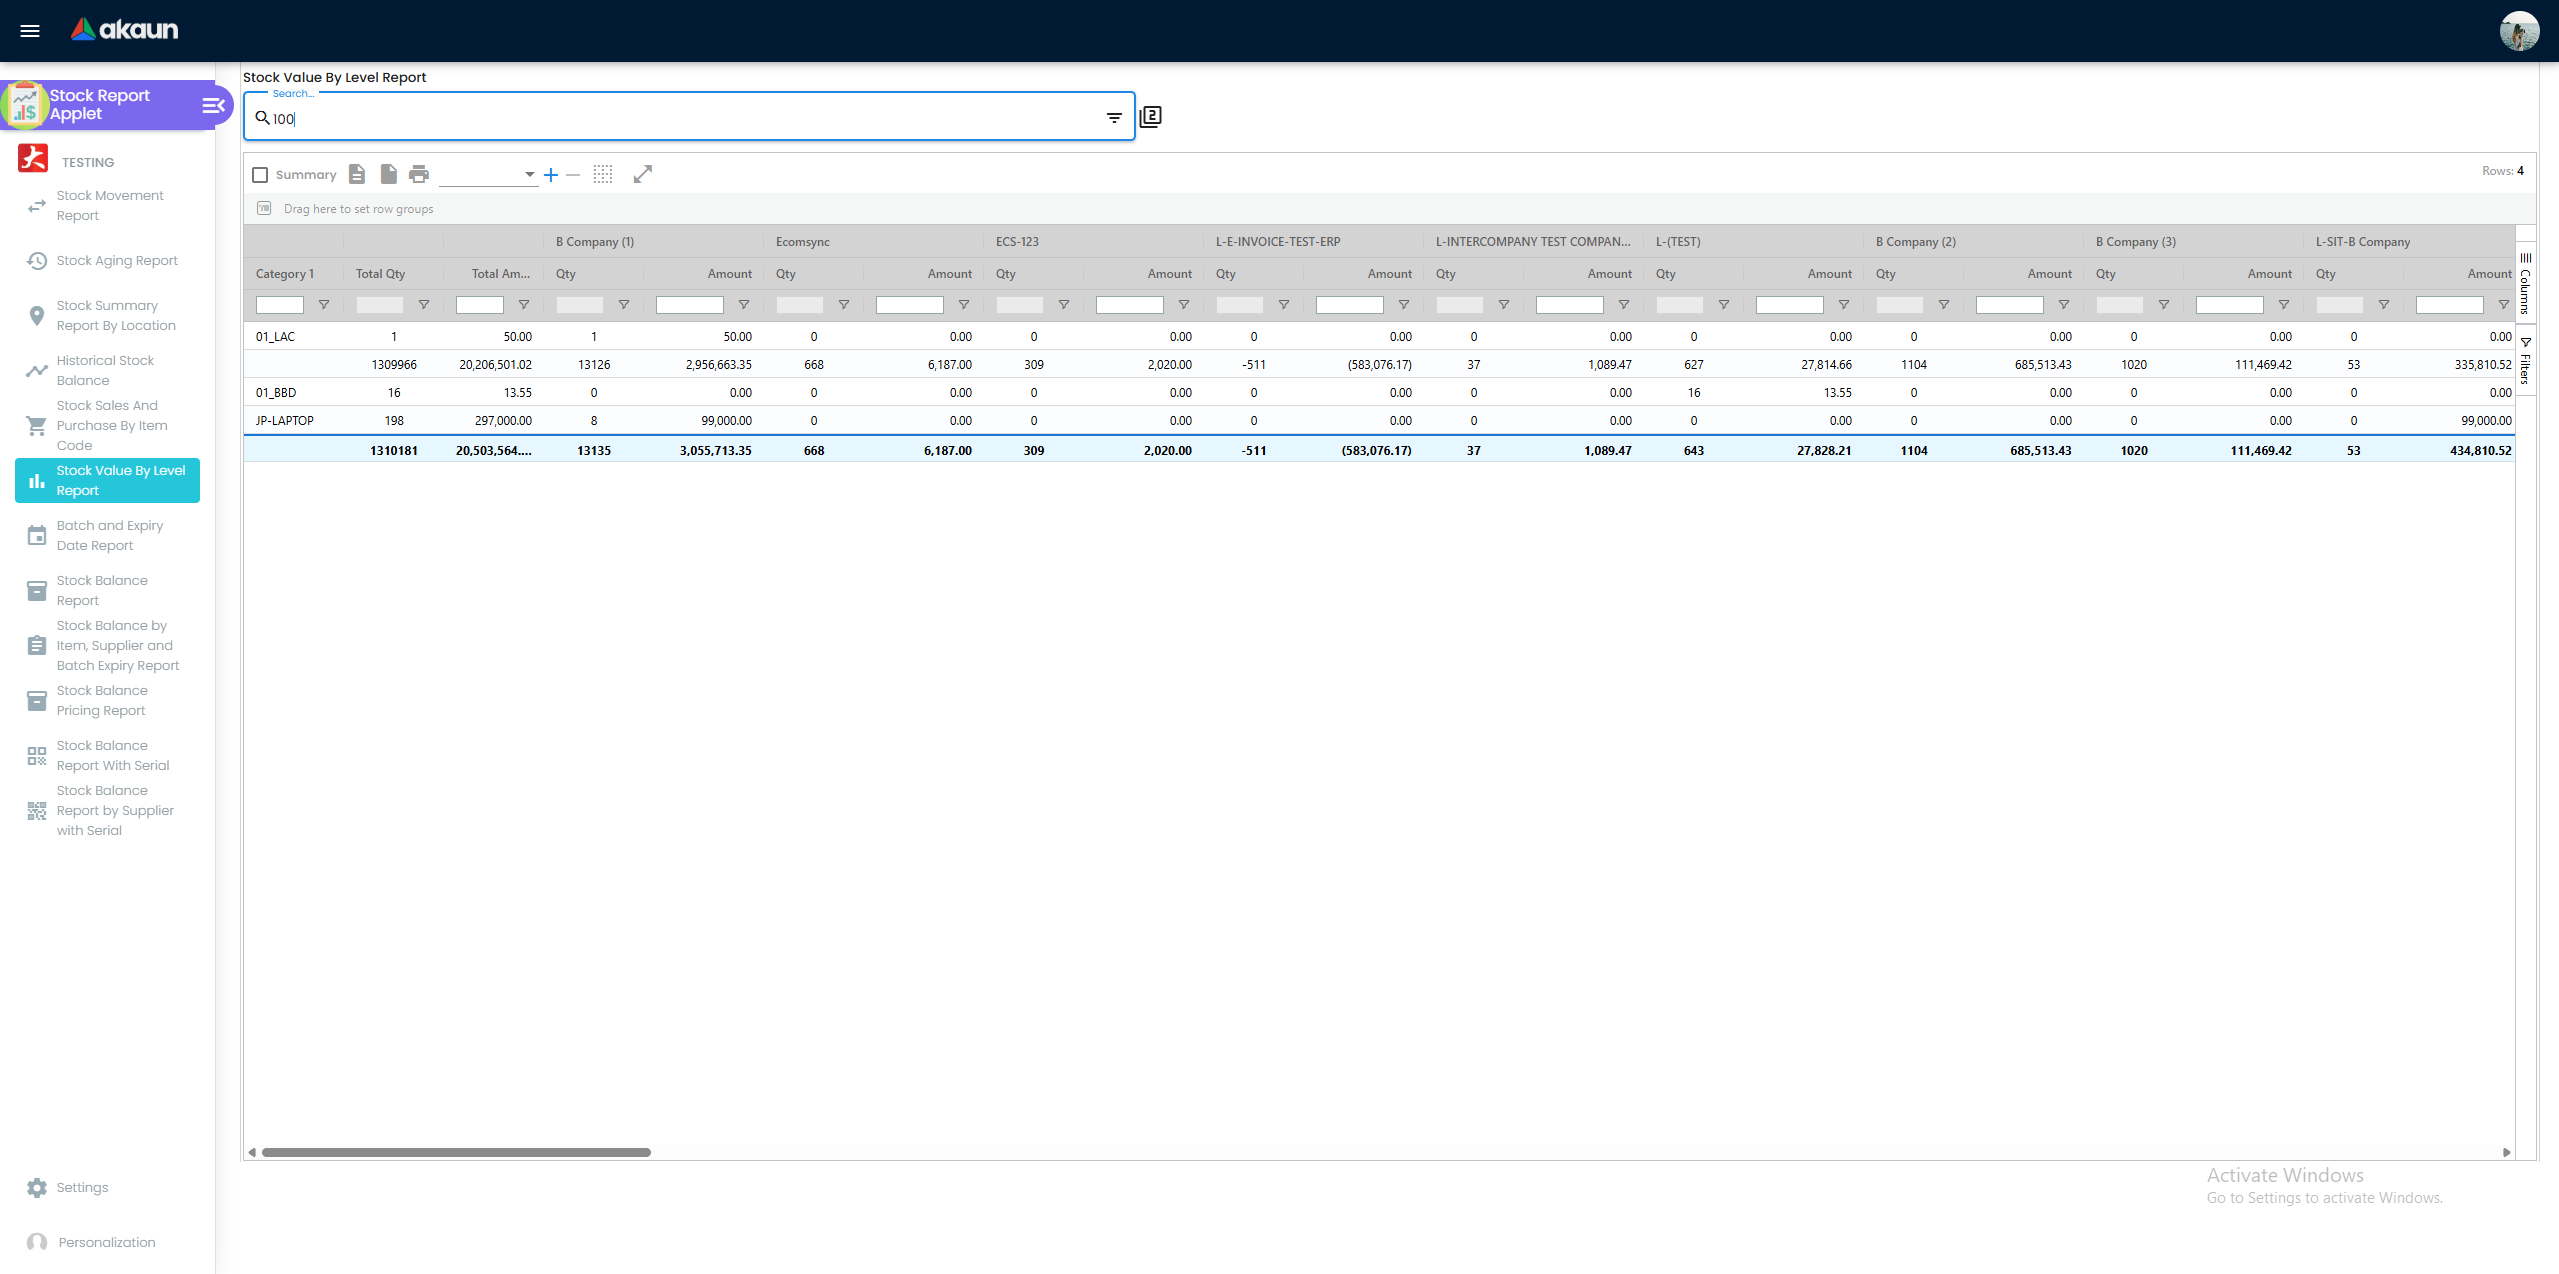Open the hamburger menu in top bar
The width and height of the screenshot is (2559, 1274).
[30, 30]
